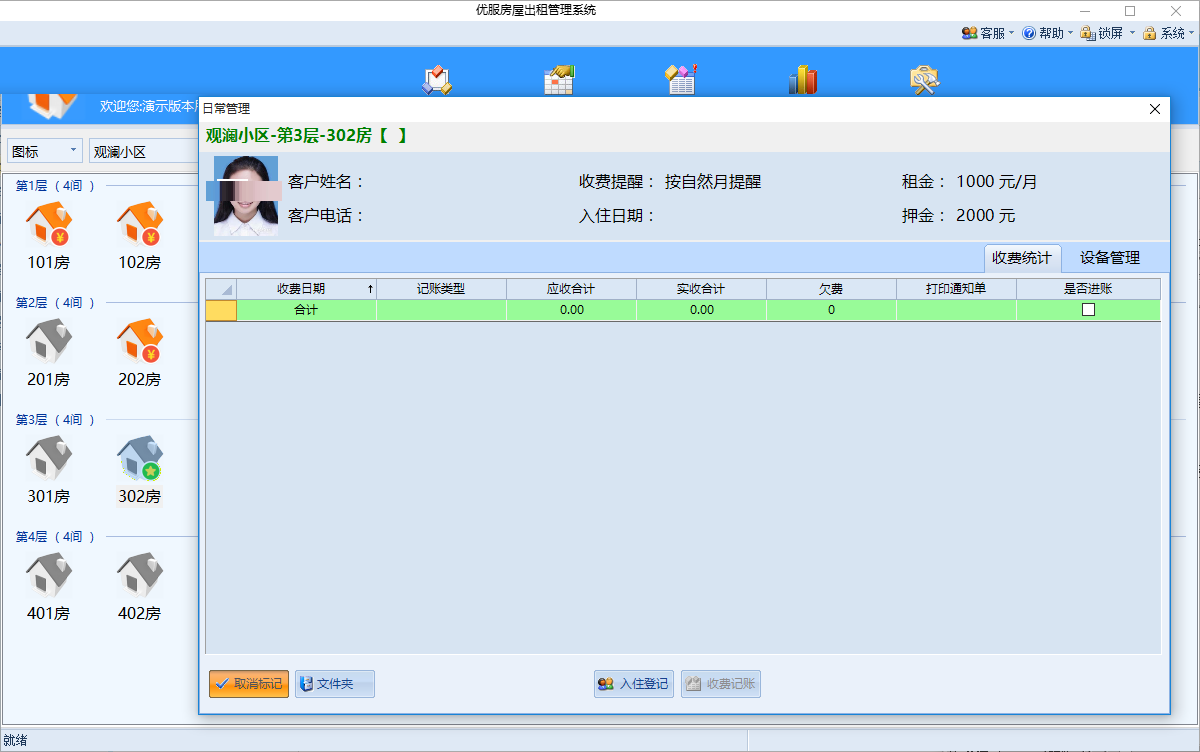Screen dimensions: 1200x752
Task: Click the 欠费 total cell showing 0
Action: [x=832, y=310]
